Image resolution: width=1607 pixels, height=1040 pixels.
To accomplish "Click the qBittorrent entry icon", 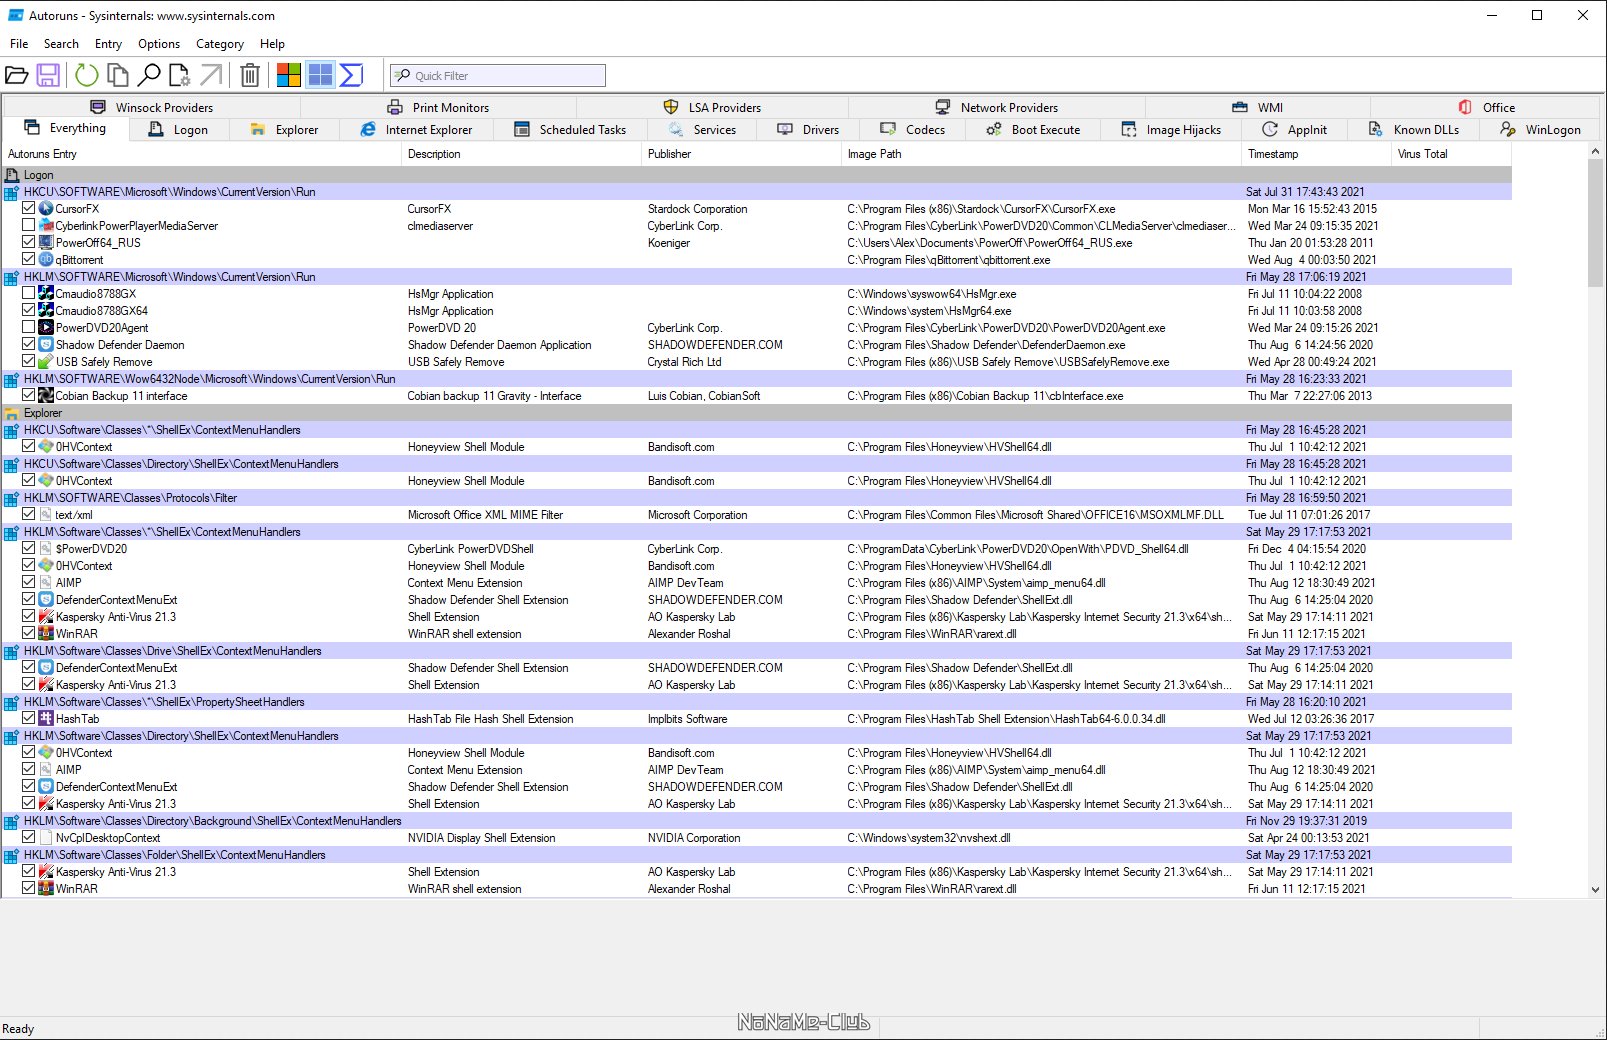I will pos(46,260).
